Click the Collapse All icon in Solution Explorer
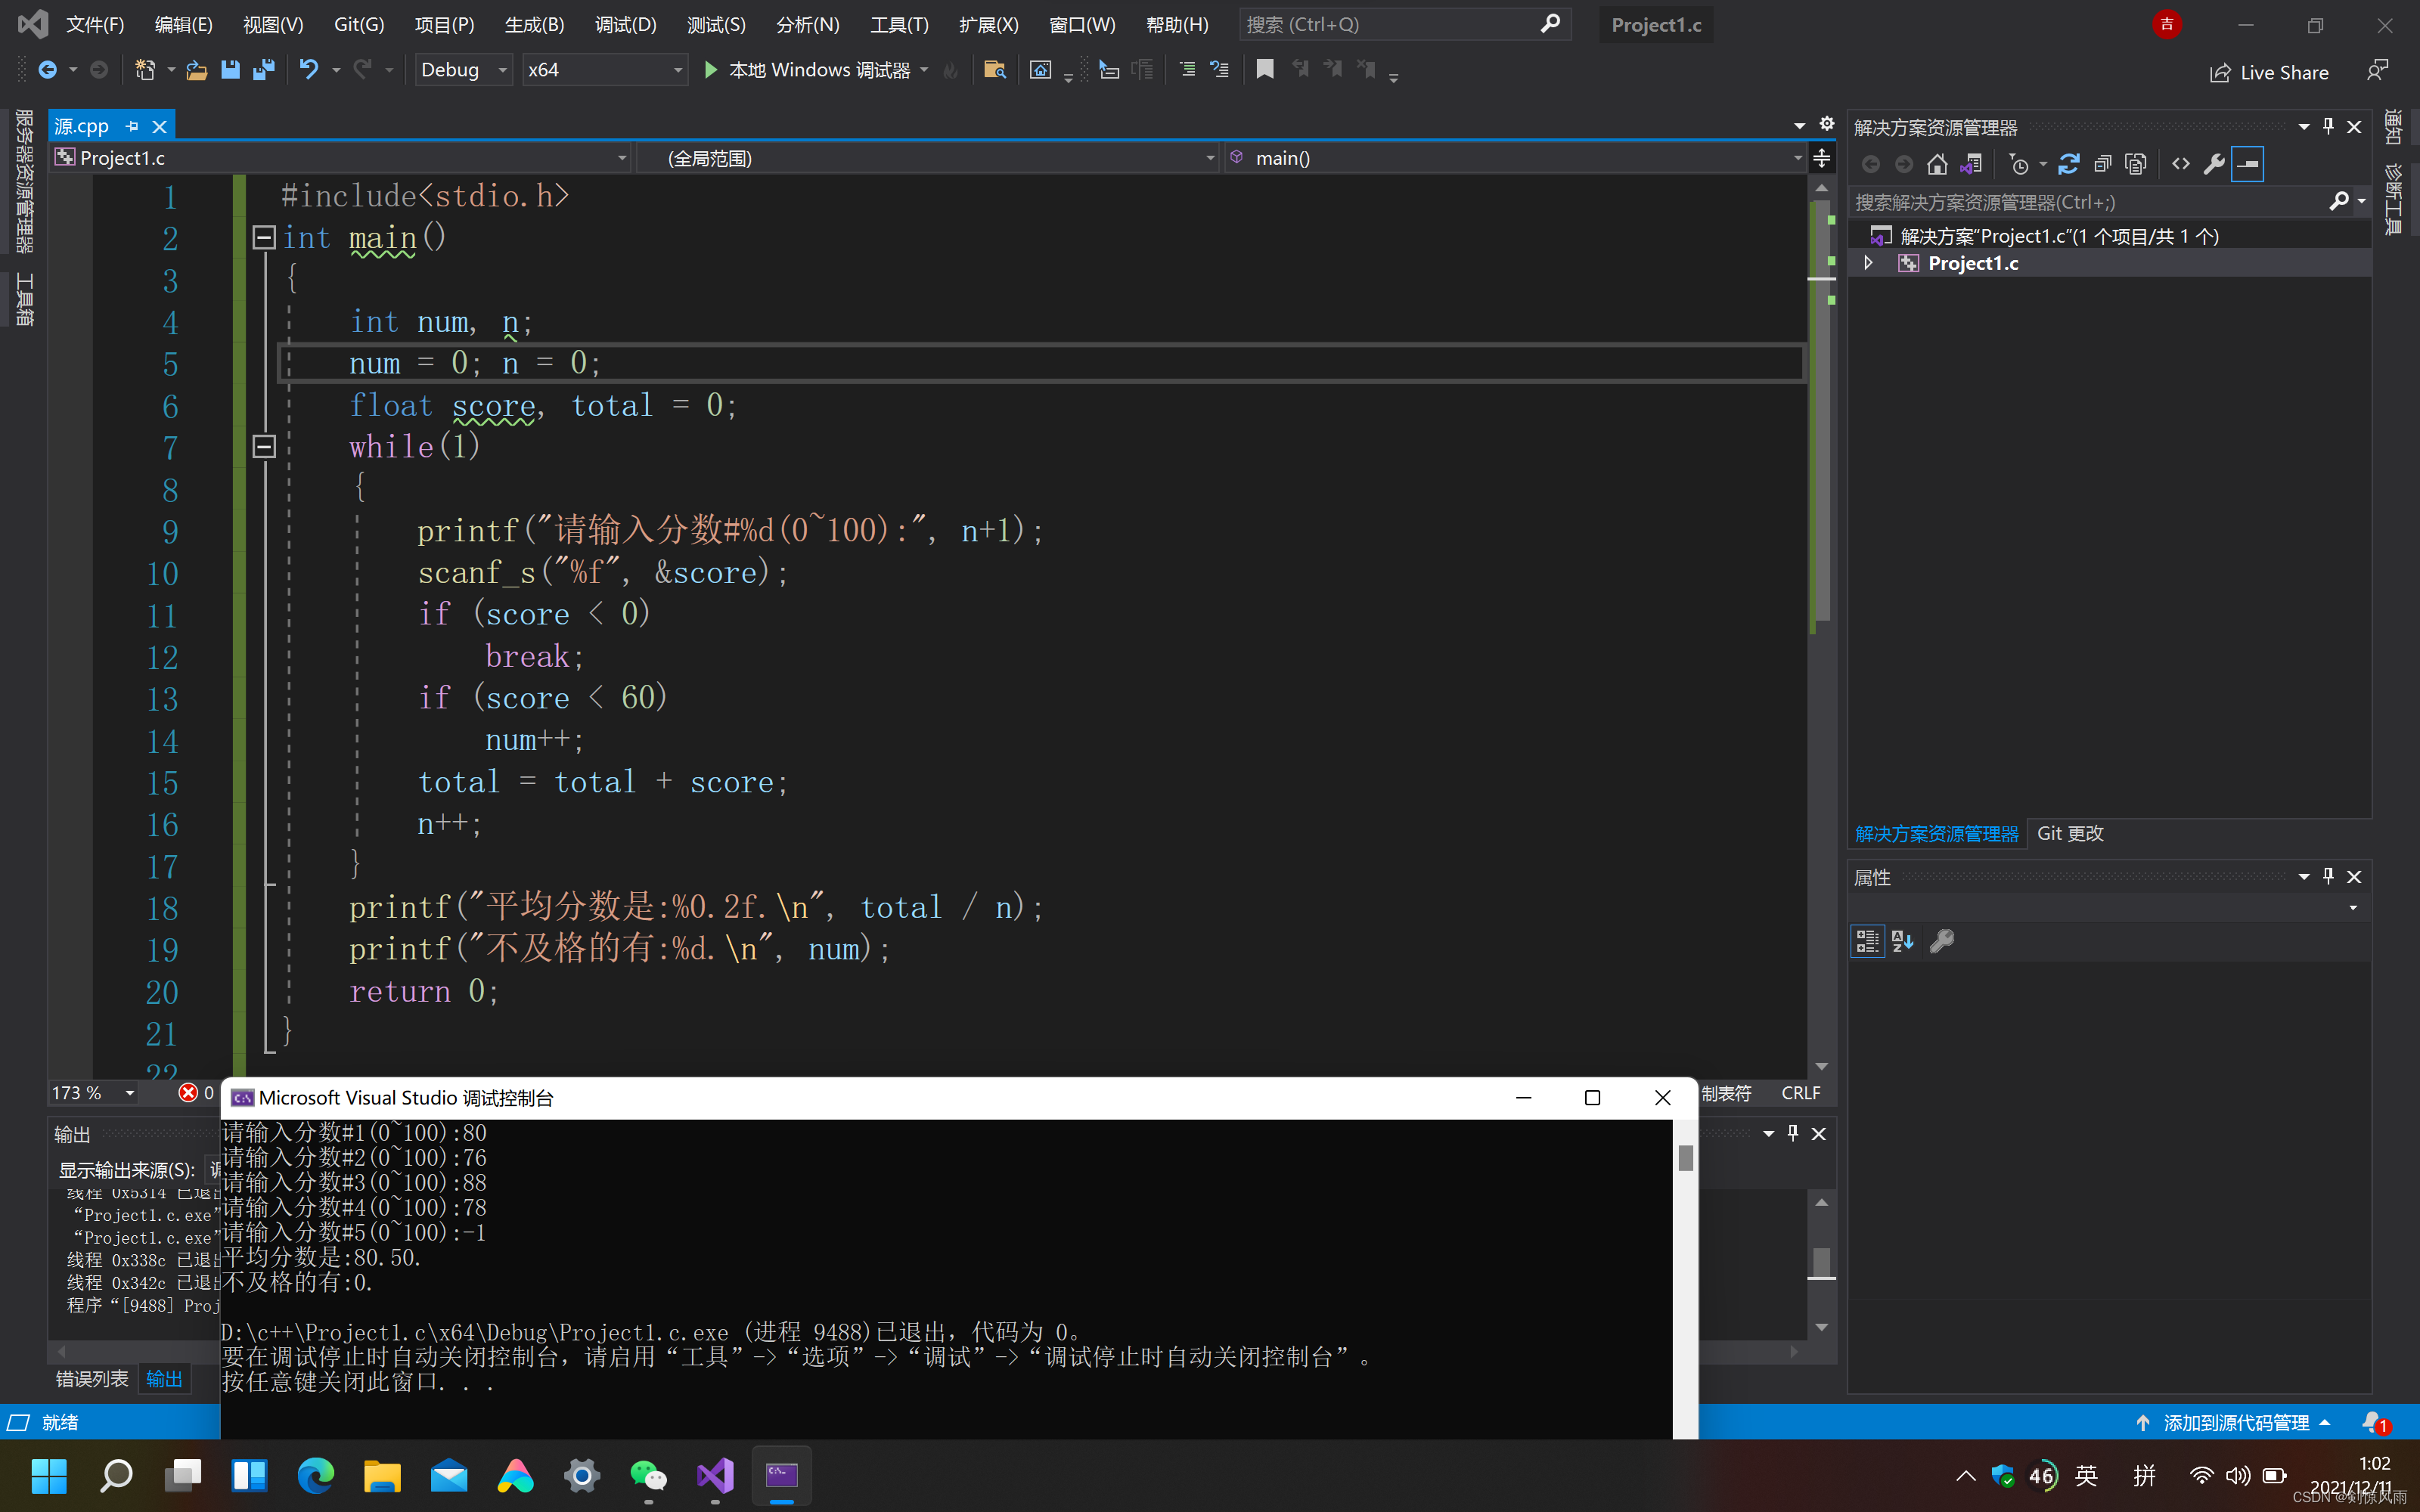 coord(2102,164)
